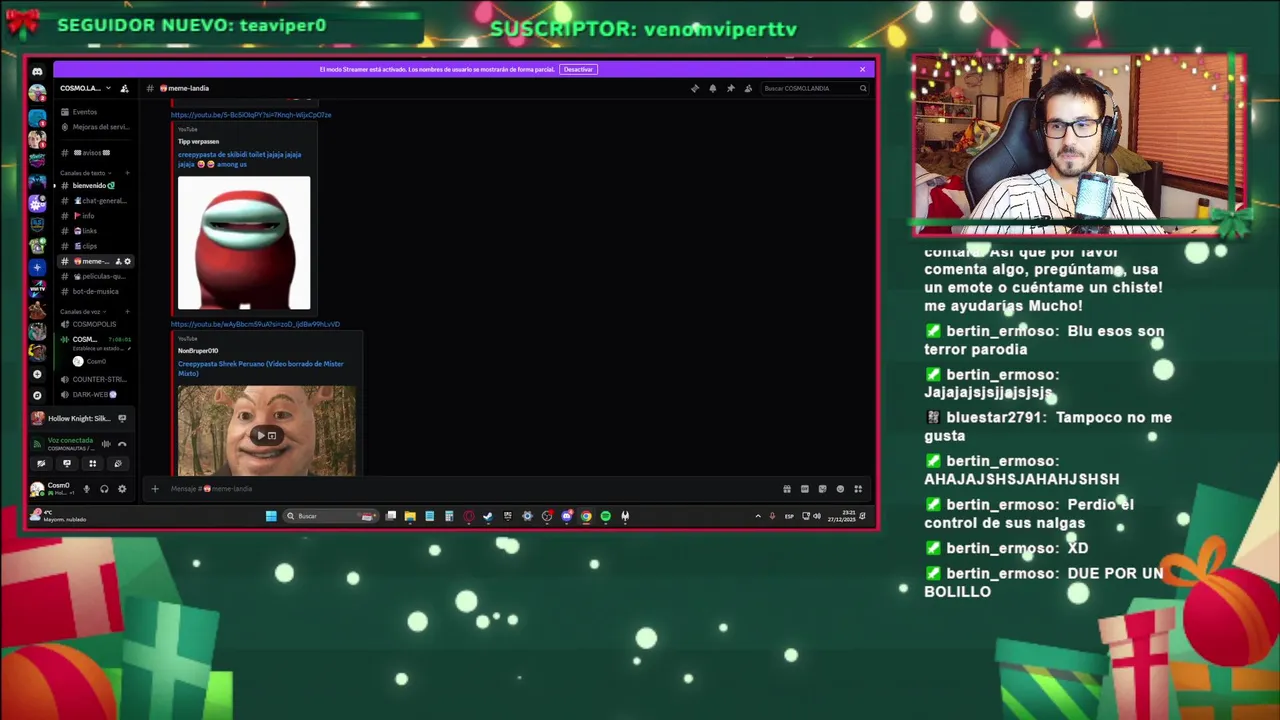Click the Windows taskbar Buscar search box
Viewport: 1280px width, 720px height.
330,516
